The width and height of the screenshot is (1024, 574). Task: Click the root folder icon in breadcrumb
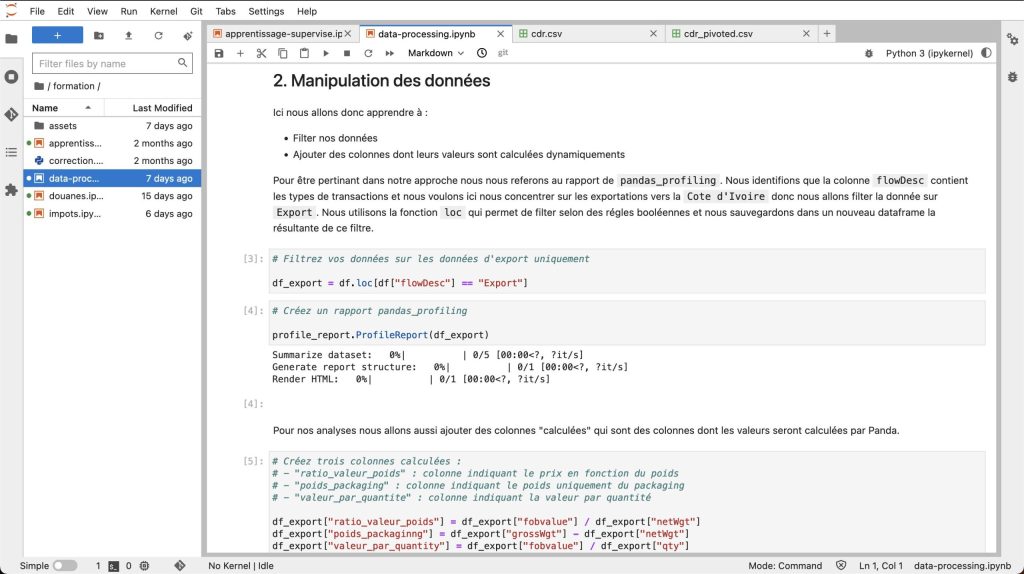39,86
